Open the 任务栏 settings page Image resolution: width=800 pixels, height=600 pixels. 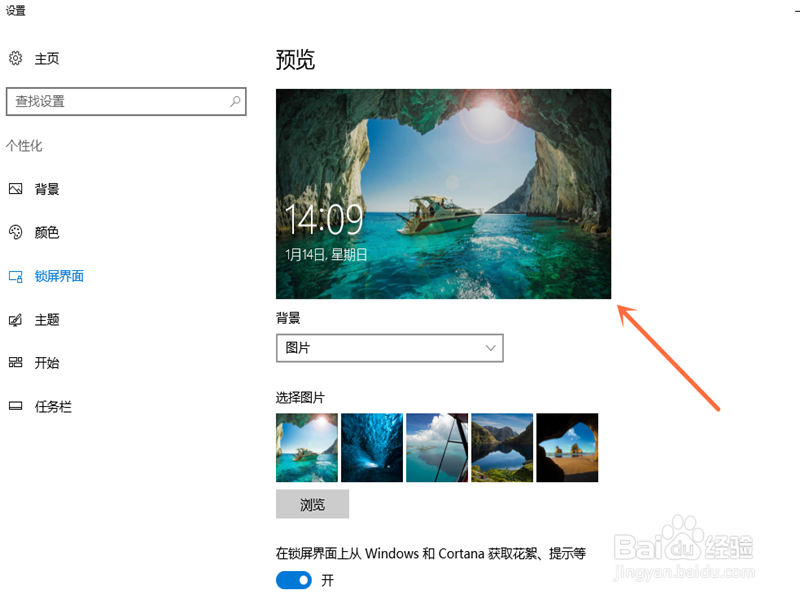tap(53, 407)
